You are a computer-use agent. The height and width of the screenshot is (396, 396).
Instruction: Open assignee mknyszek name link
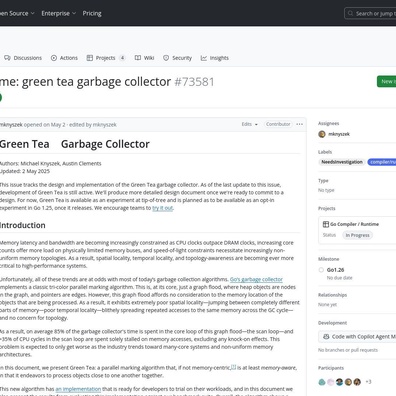[x=339, y=134]
